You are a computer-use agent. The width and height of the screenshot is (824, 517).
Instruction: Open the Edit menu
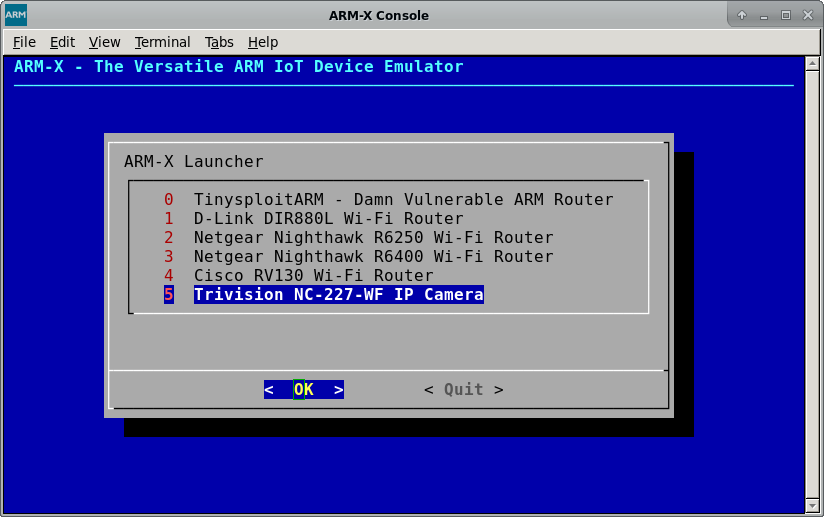click(x=62, y=42)
